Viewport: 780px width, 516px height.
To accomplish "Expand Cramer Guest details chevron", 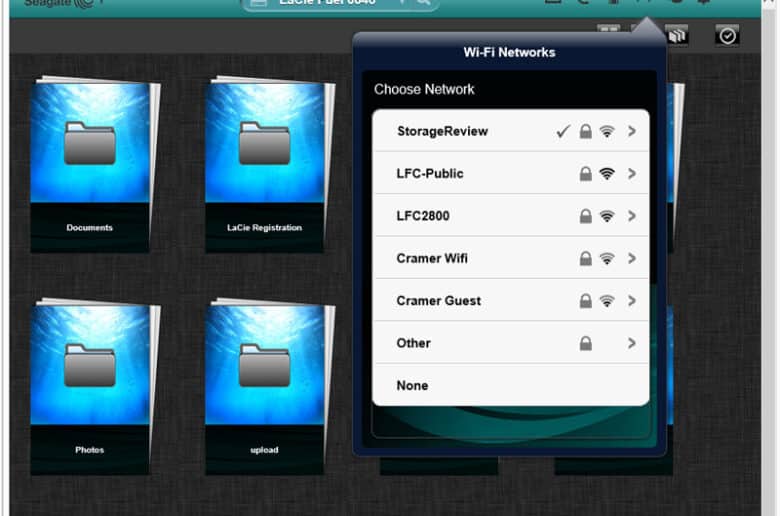I will (632, 300).
